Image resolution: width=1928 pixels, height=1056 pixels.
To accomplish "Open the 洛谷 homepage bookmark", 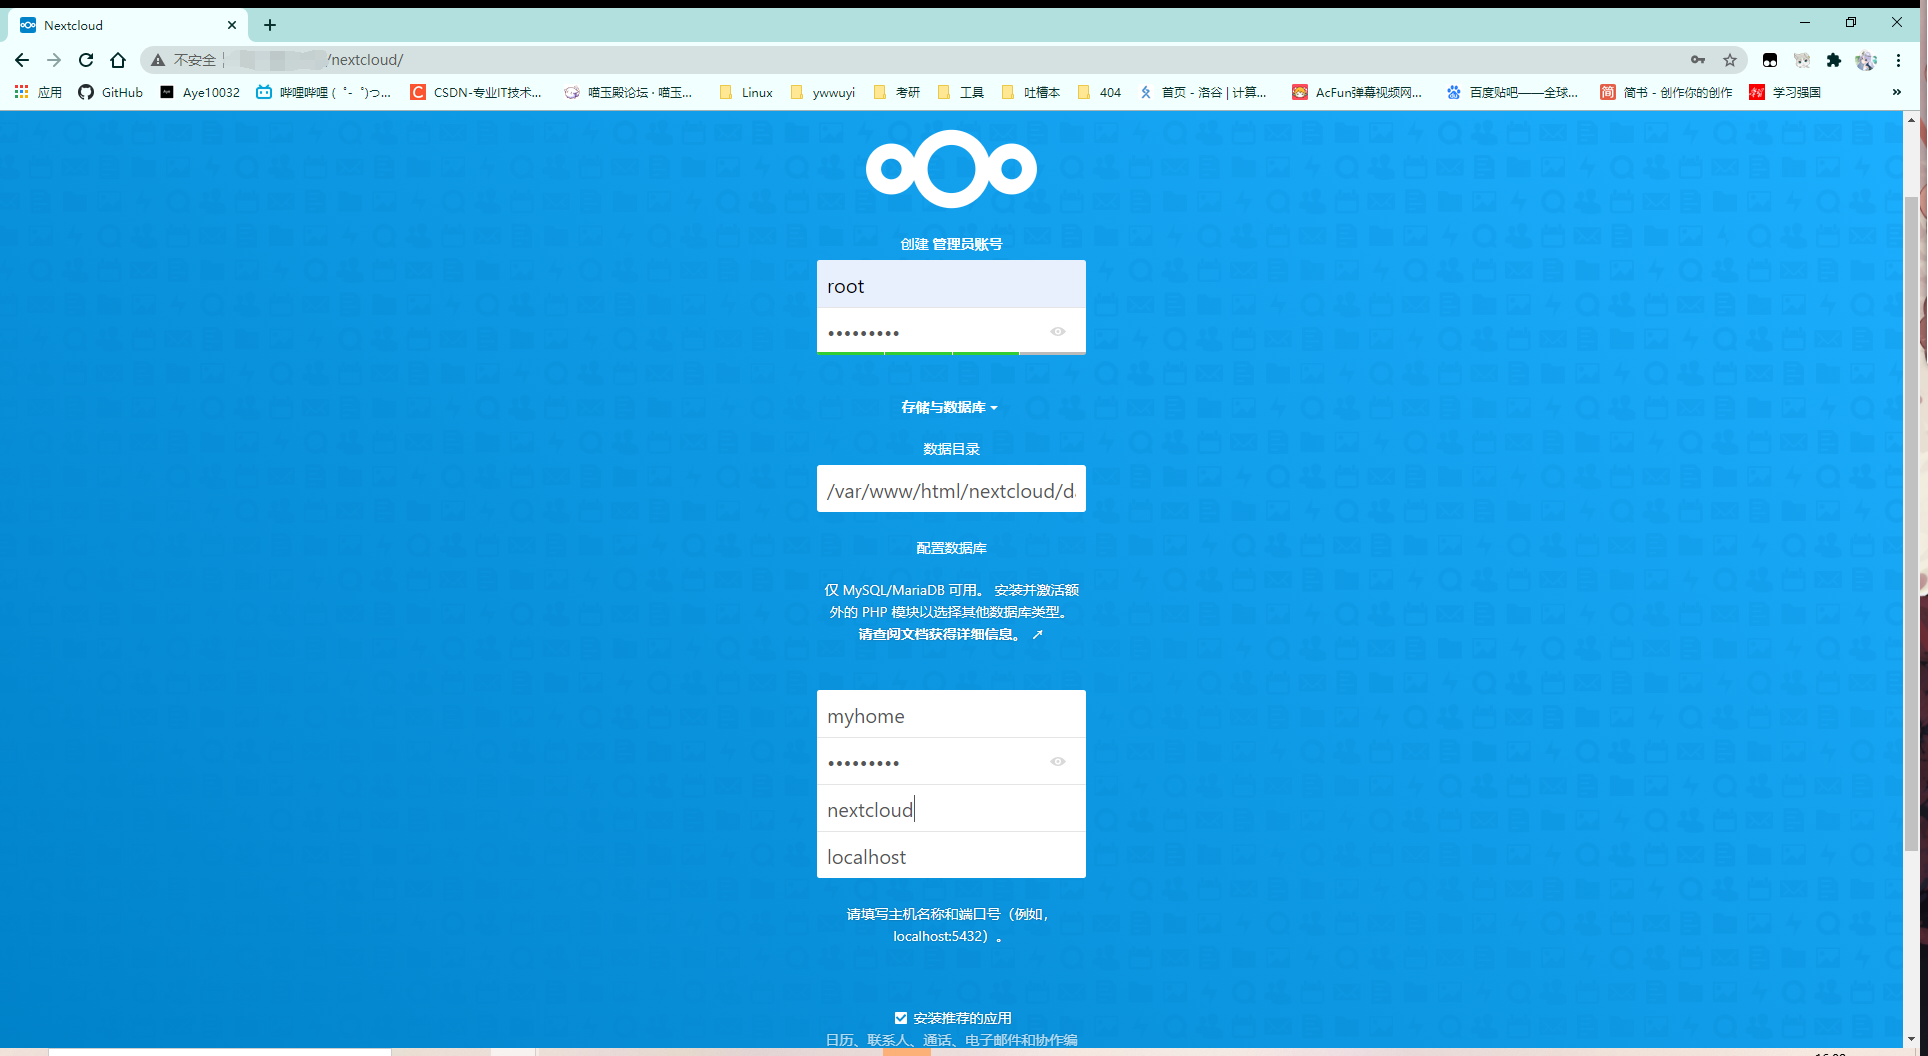I will [x=1203, y=92].
